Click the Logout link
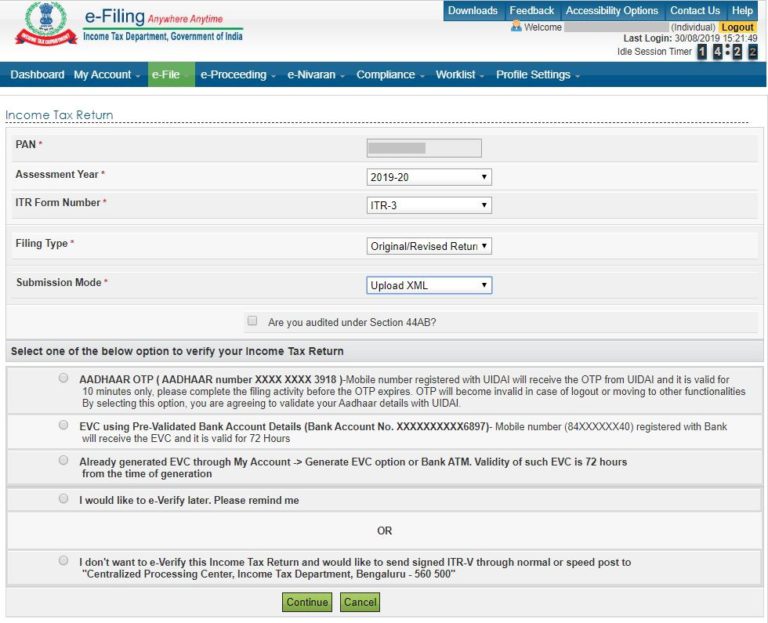 (738, 27)
